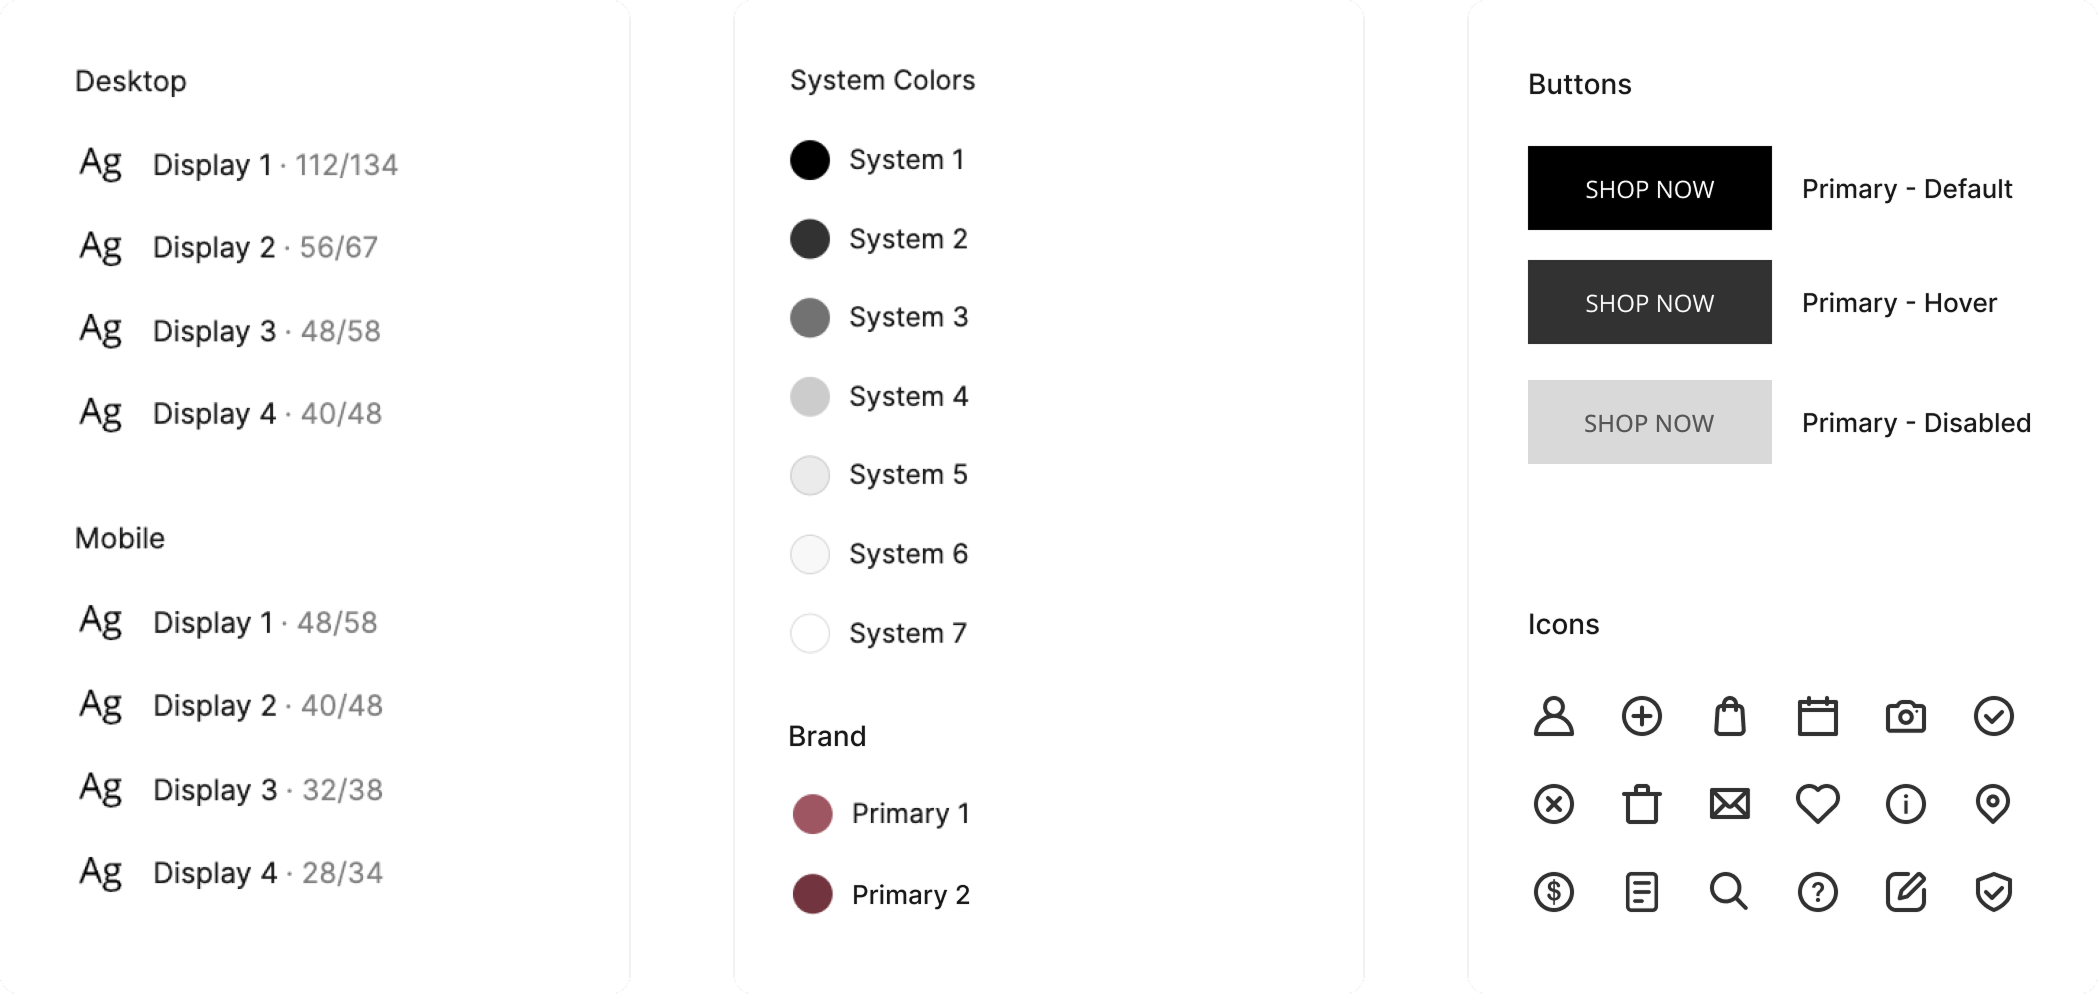
Task: Click the dark gray Primary Hover SHOP NOW button
Action: tap(1649, 302)
